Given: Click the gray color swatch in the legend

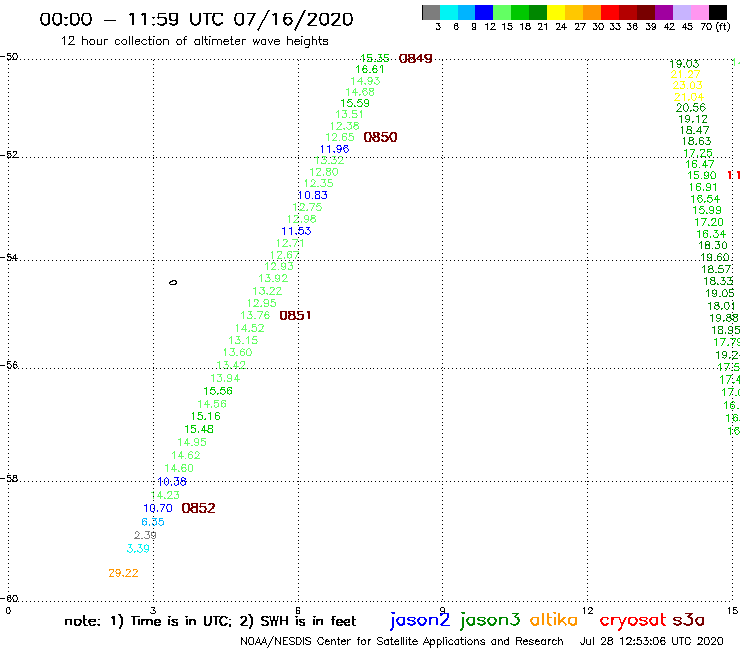Looking at the screenshot, I should [x=431, y=12].
